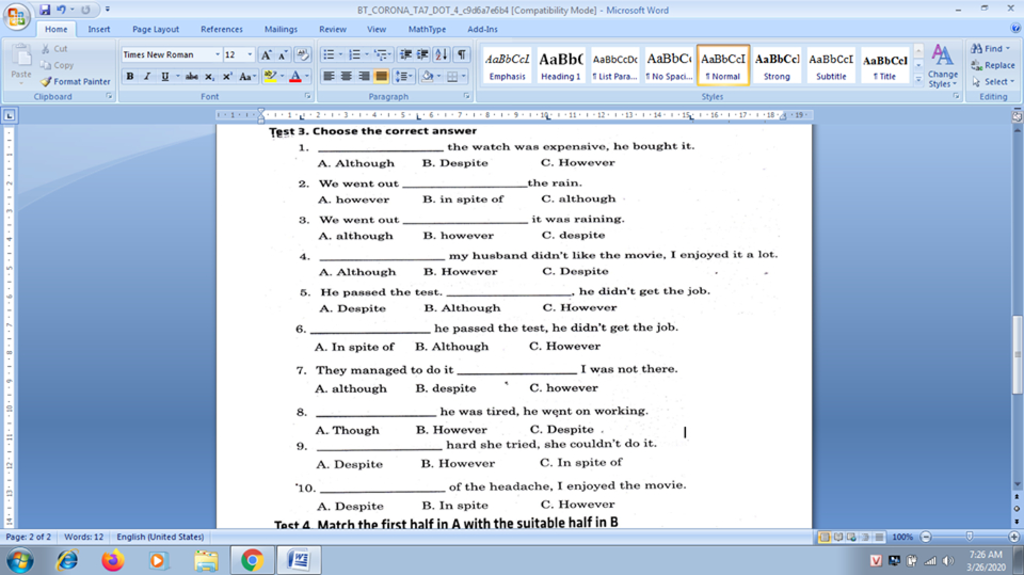Open Paragraph dialog launcher
This screenshot has width=1024, height=575.
[466, 96]
